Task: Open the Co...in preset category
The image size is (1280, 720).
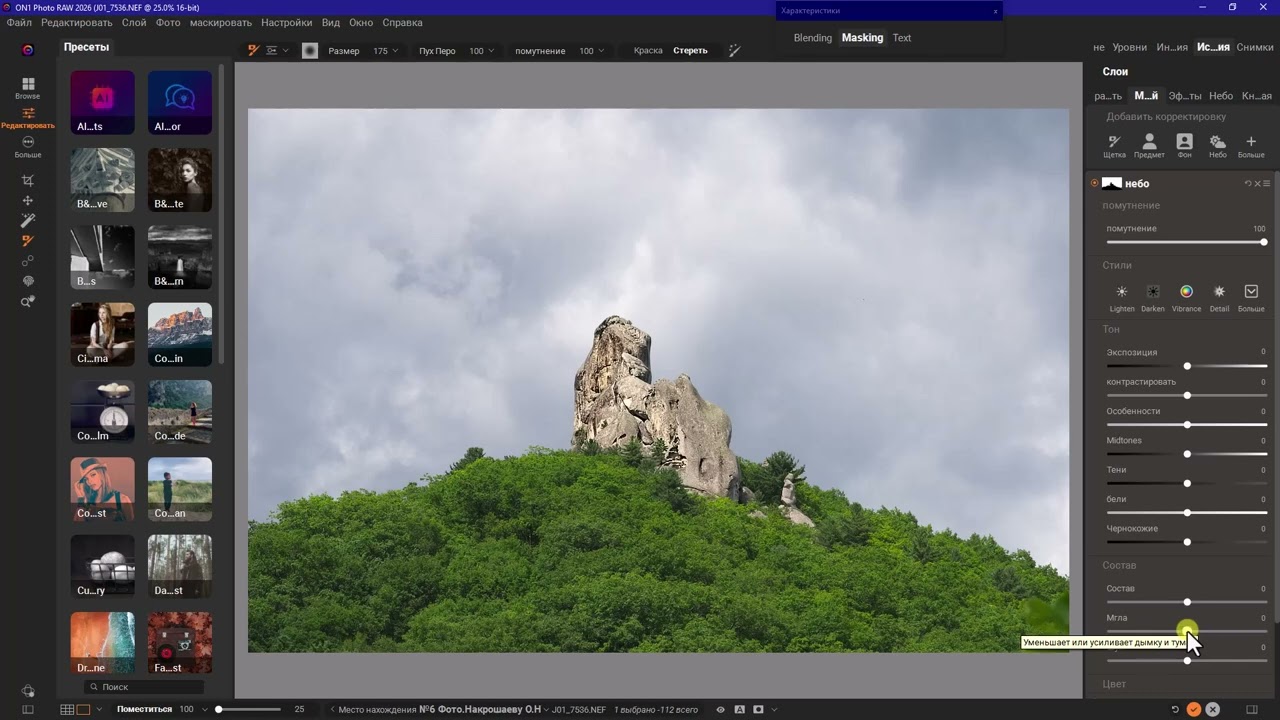Action: (180, 335)
